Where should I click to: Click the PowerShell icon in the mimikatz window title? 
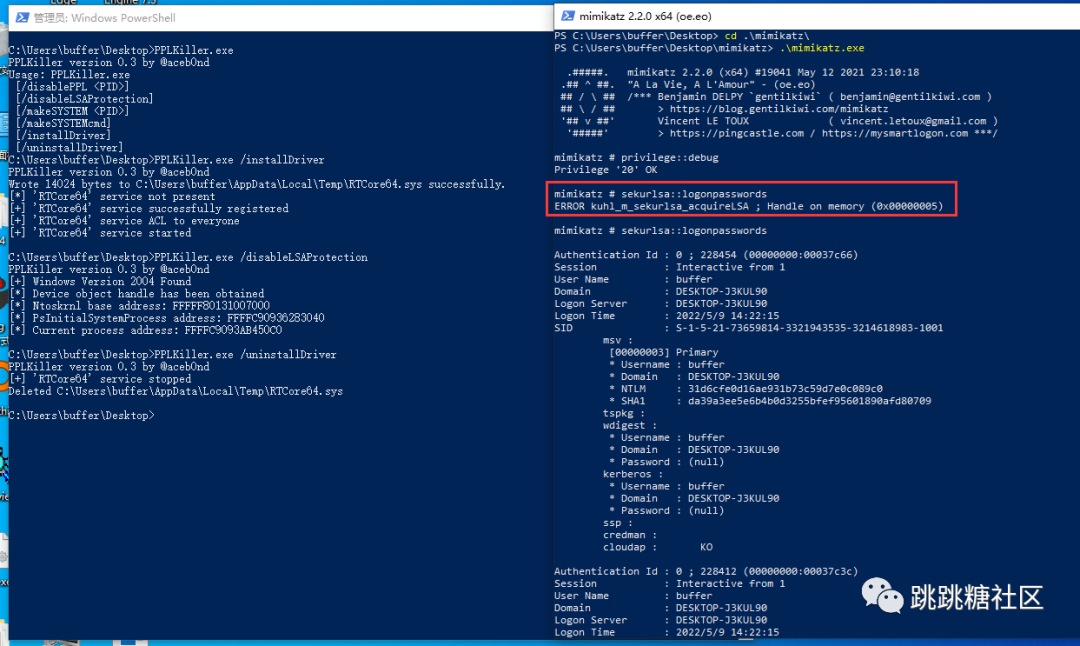[568, 16]
